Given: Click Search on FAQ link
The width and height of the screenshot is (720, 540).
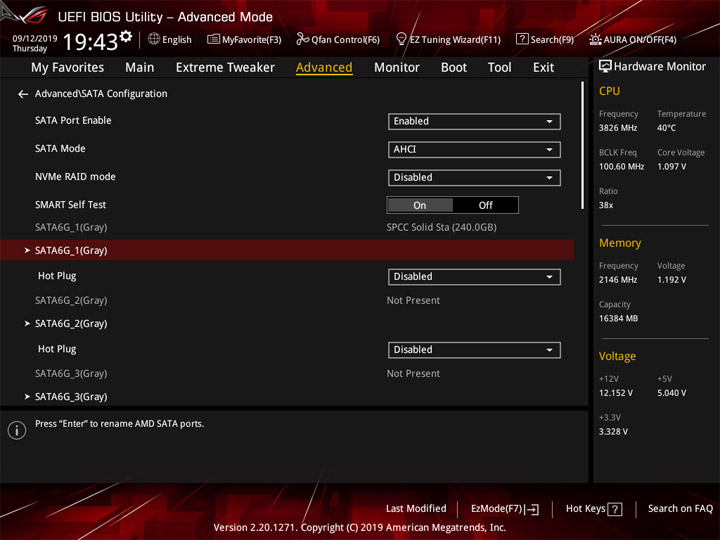Looking at the screenshot, I should click(x=680, y=509).
